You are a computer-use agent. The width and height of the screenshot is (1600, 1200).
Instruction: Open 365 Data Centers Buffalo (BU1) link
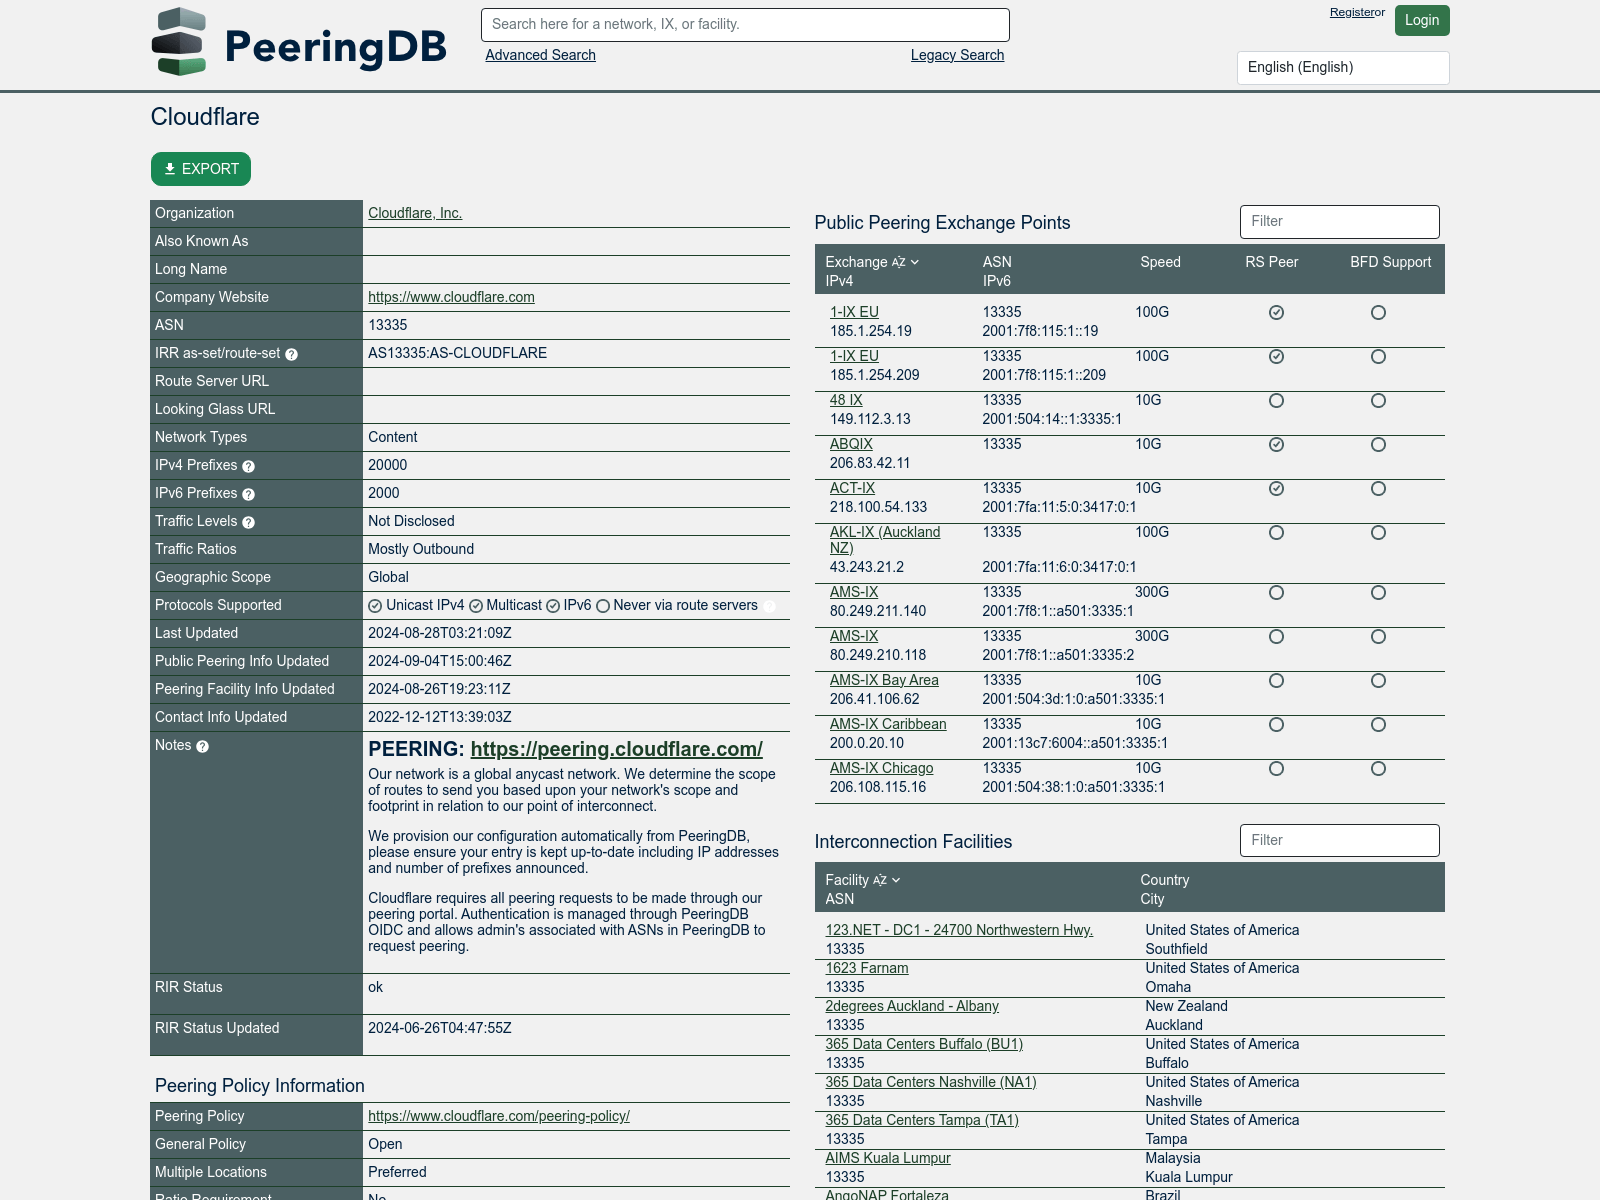pos(924,1044)
